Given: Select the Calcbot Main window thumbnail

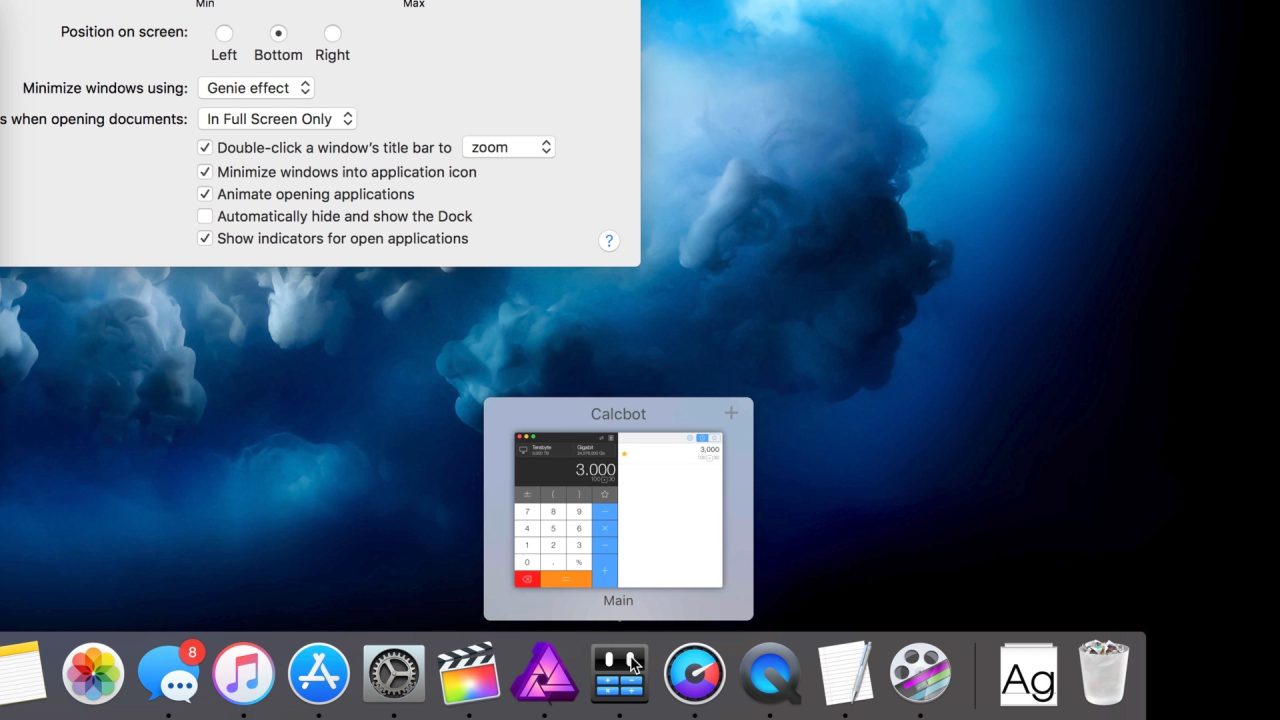Looking at the screenshot, I should [x=618, y=510].
